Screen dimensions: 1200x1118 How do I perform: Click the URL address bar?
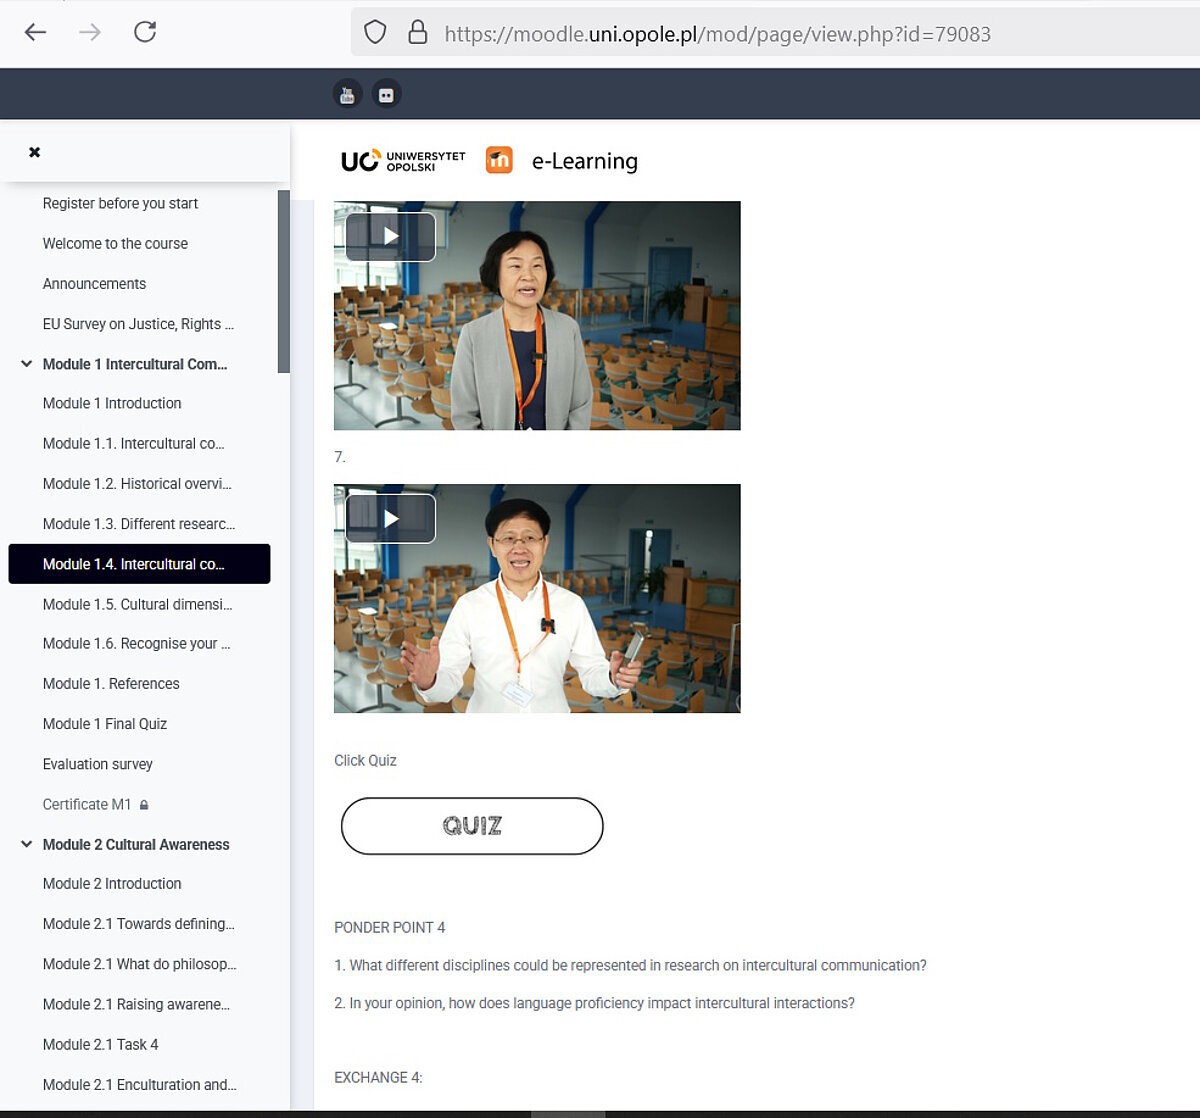717,34
